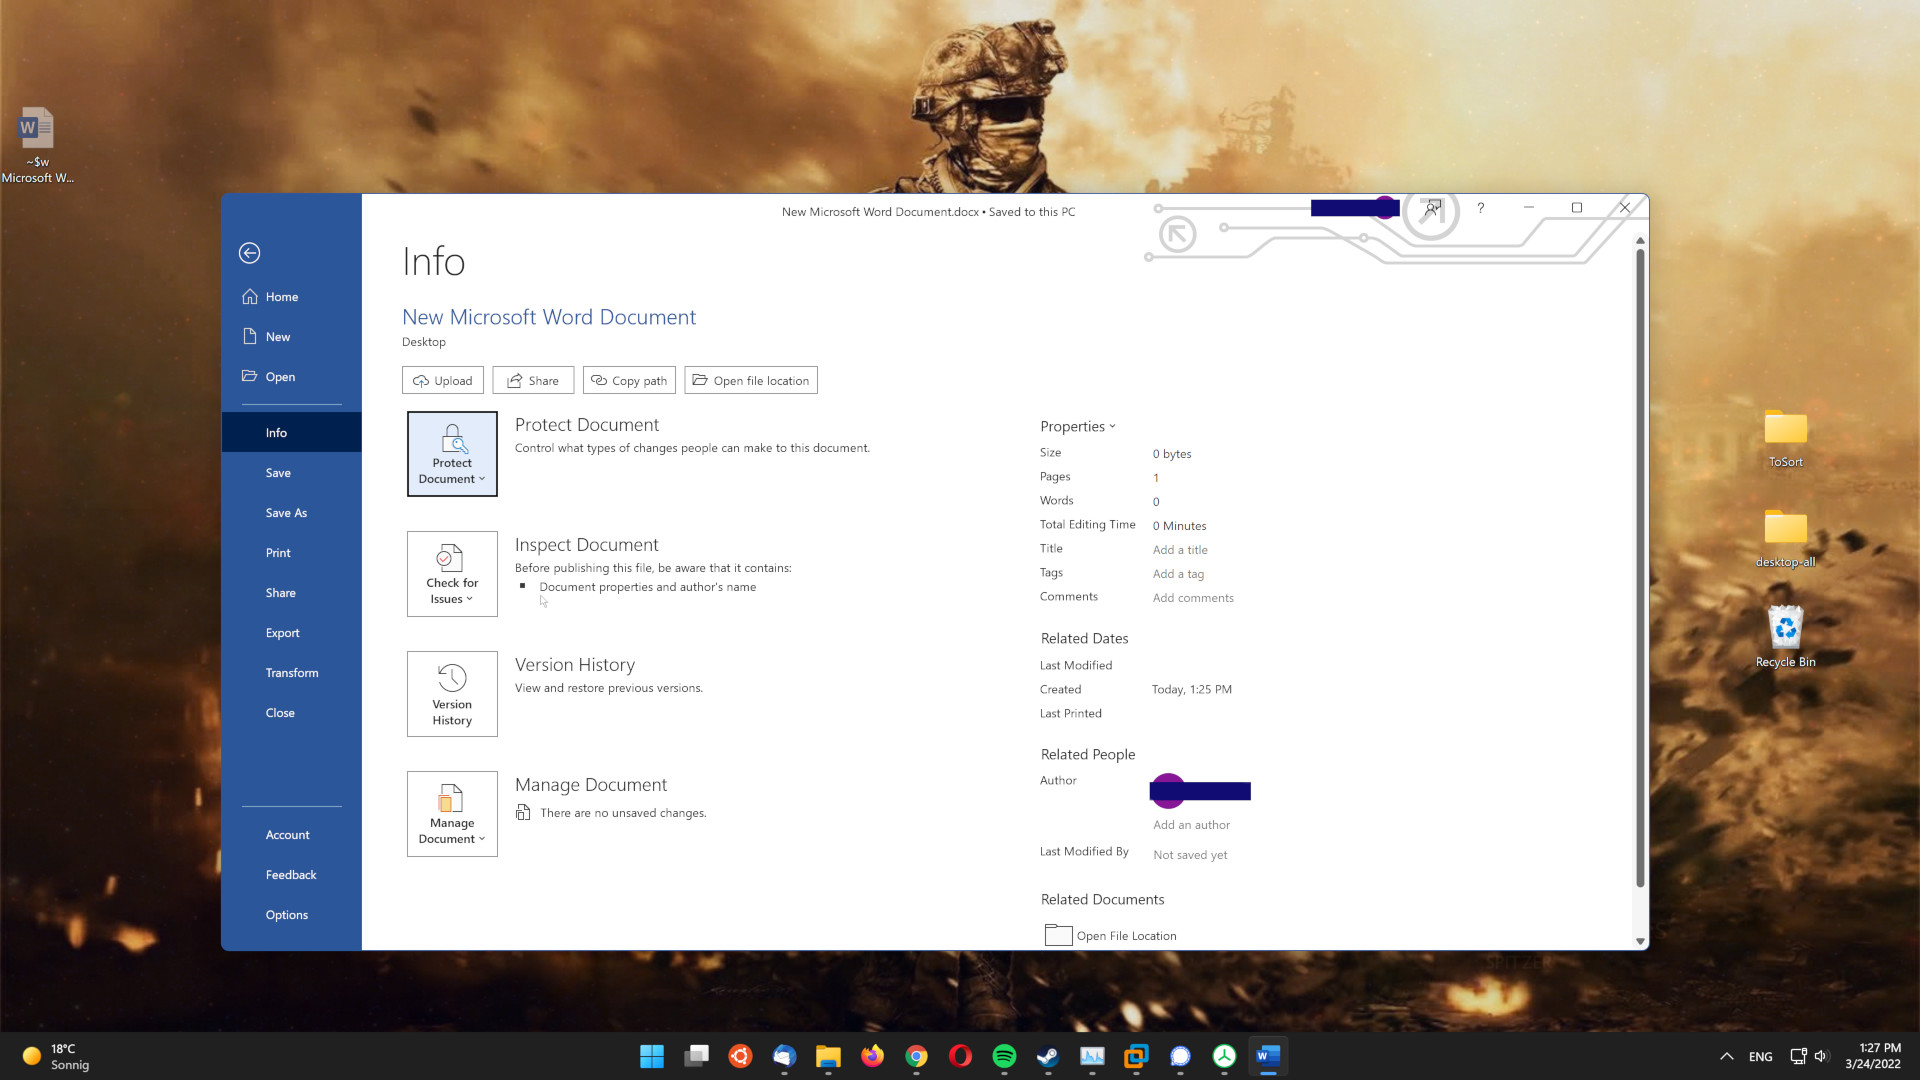The width and height of the screenshot is (1920, 1080).
Task: Select the ToSort desktop folder
Action: click(1786, 439)
